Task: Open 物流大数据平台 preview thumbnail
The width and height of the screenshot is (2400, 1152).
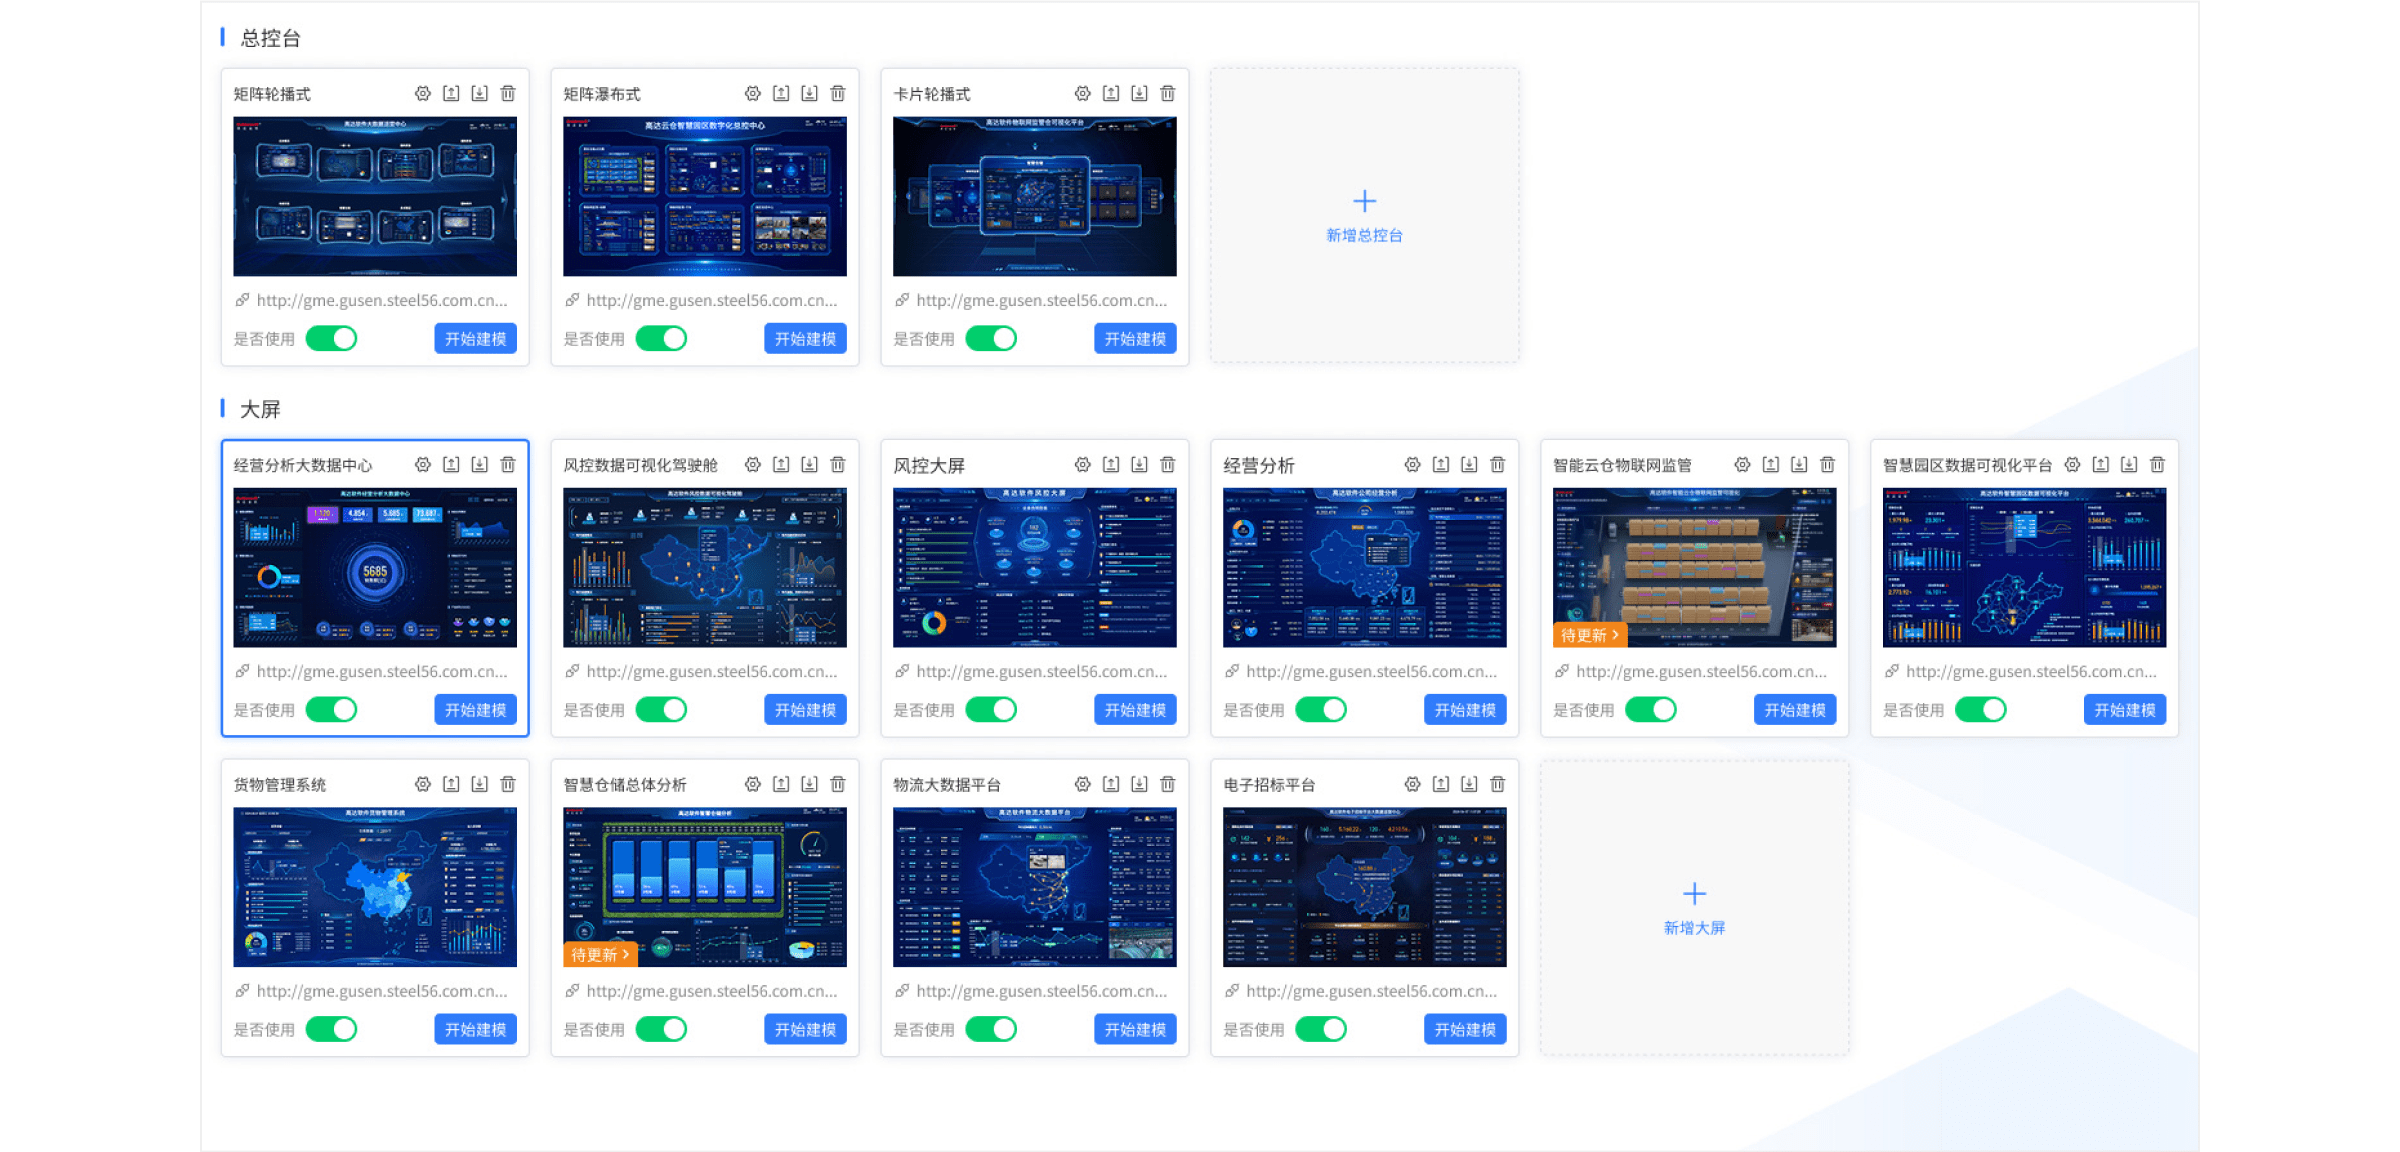Action: click(1034, 886)
